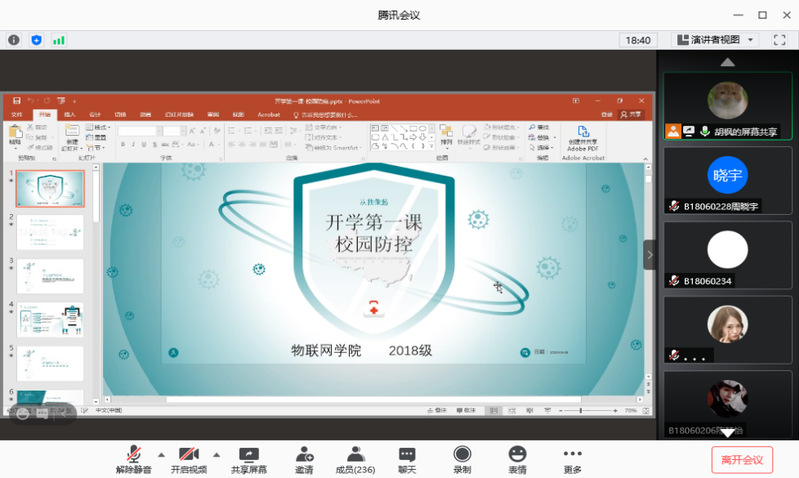Expand audio options arrow beside 解除静音
The image size is (799, 478).
point(161,454)
